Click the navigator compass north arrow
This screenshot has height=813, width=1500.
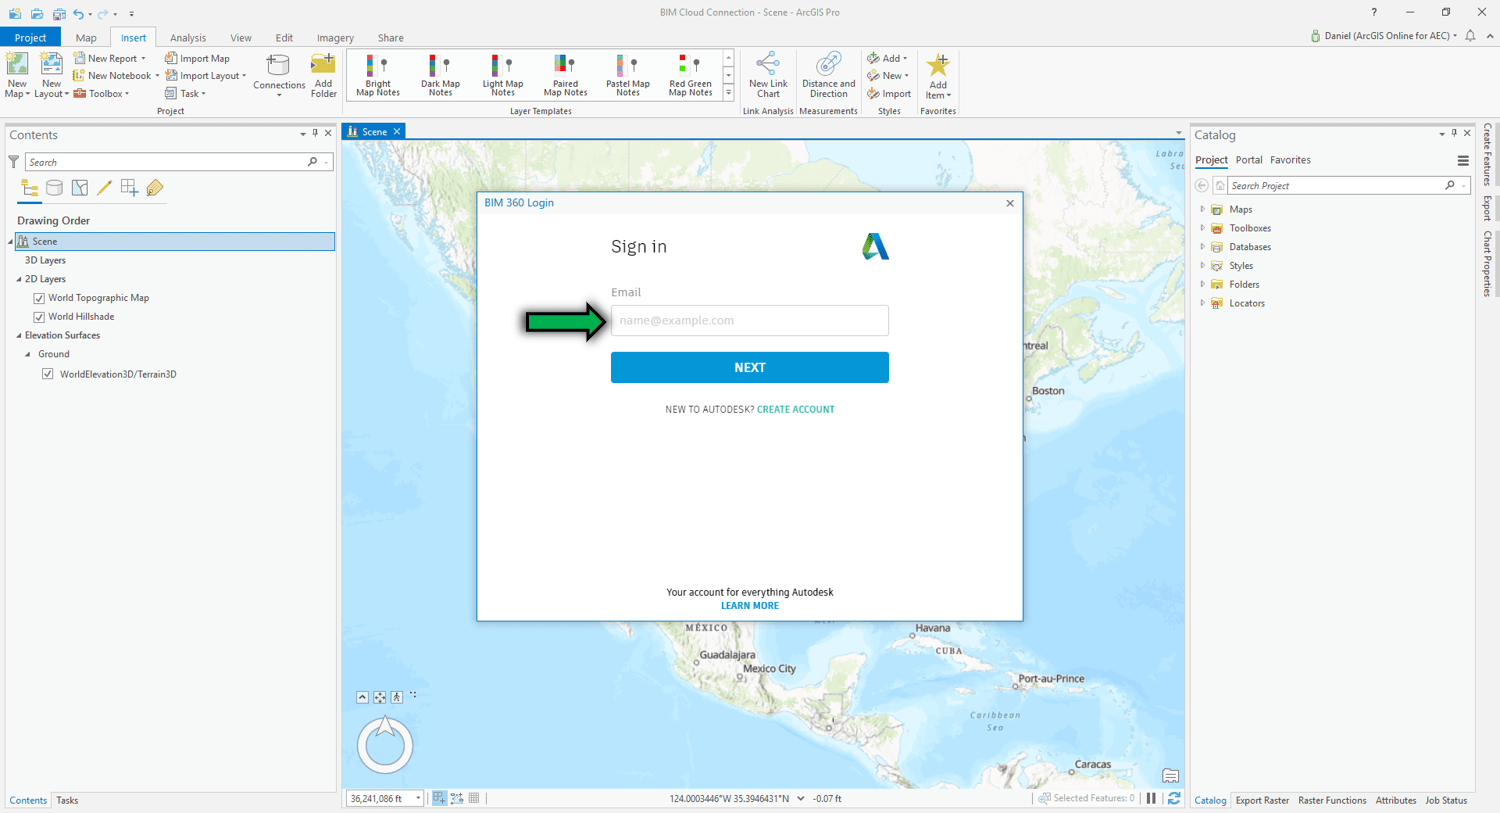[x=385, y=726]
